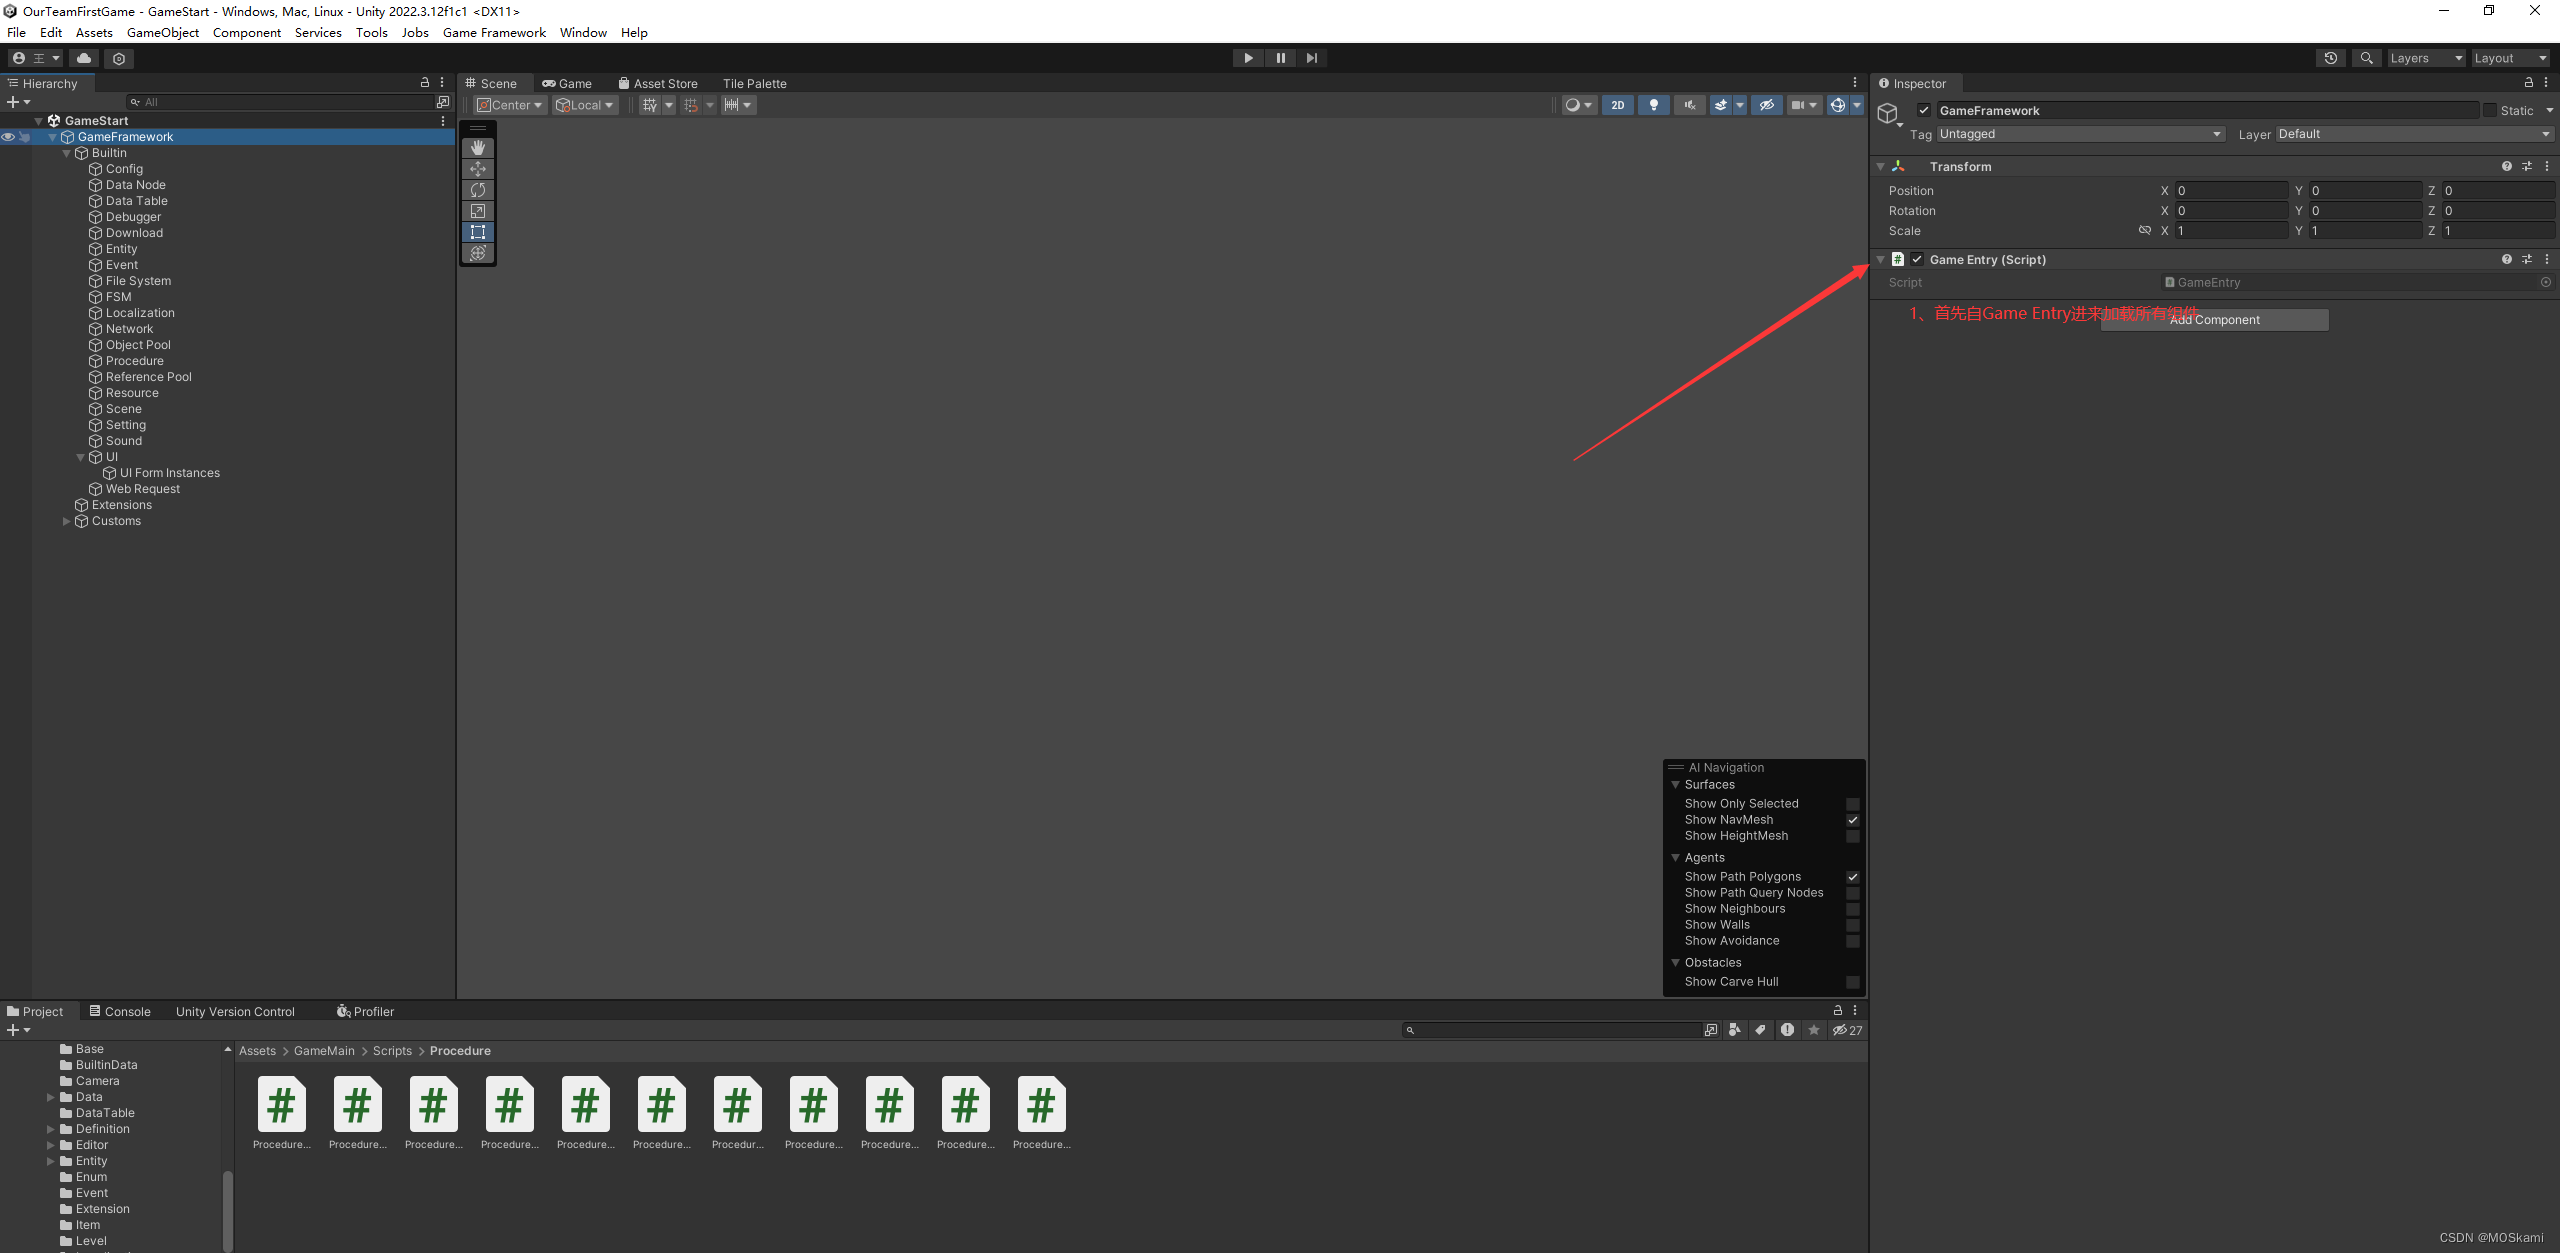This screenshot has width=2560, height=1253.
Task: Open the Tag dropdown Untagged
Action: [2080, 134]
